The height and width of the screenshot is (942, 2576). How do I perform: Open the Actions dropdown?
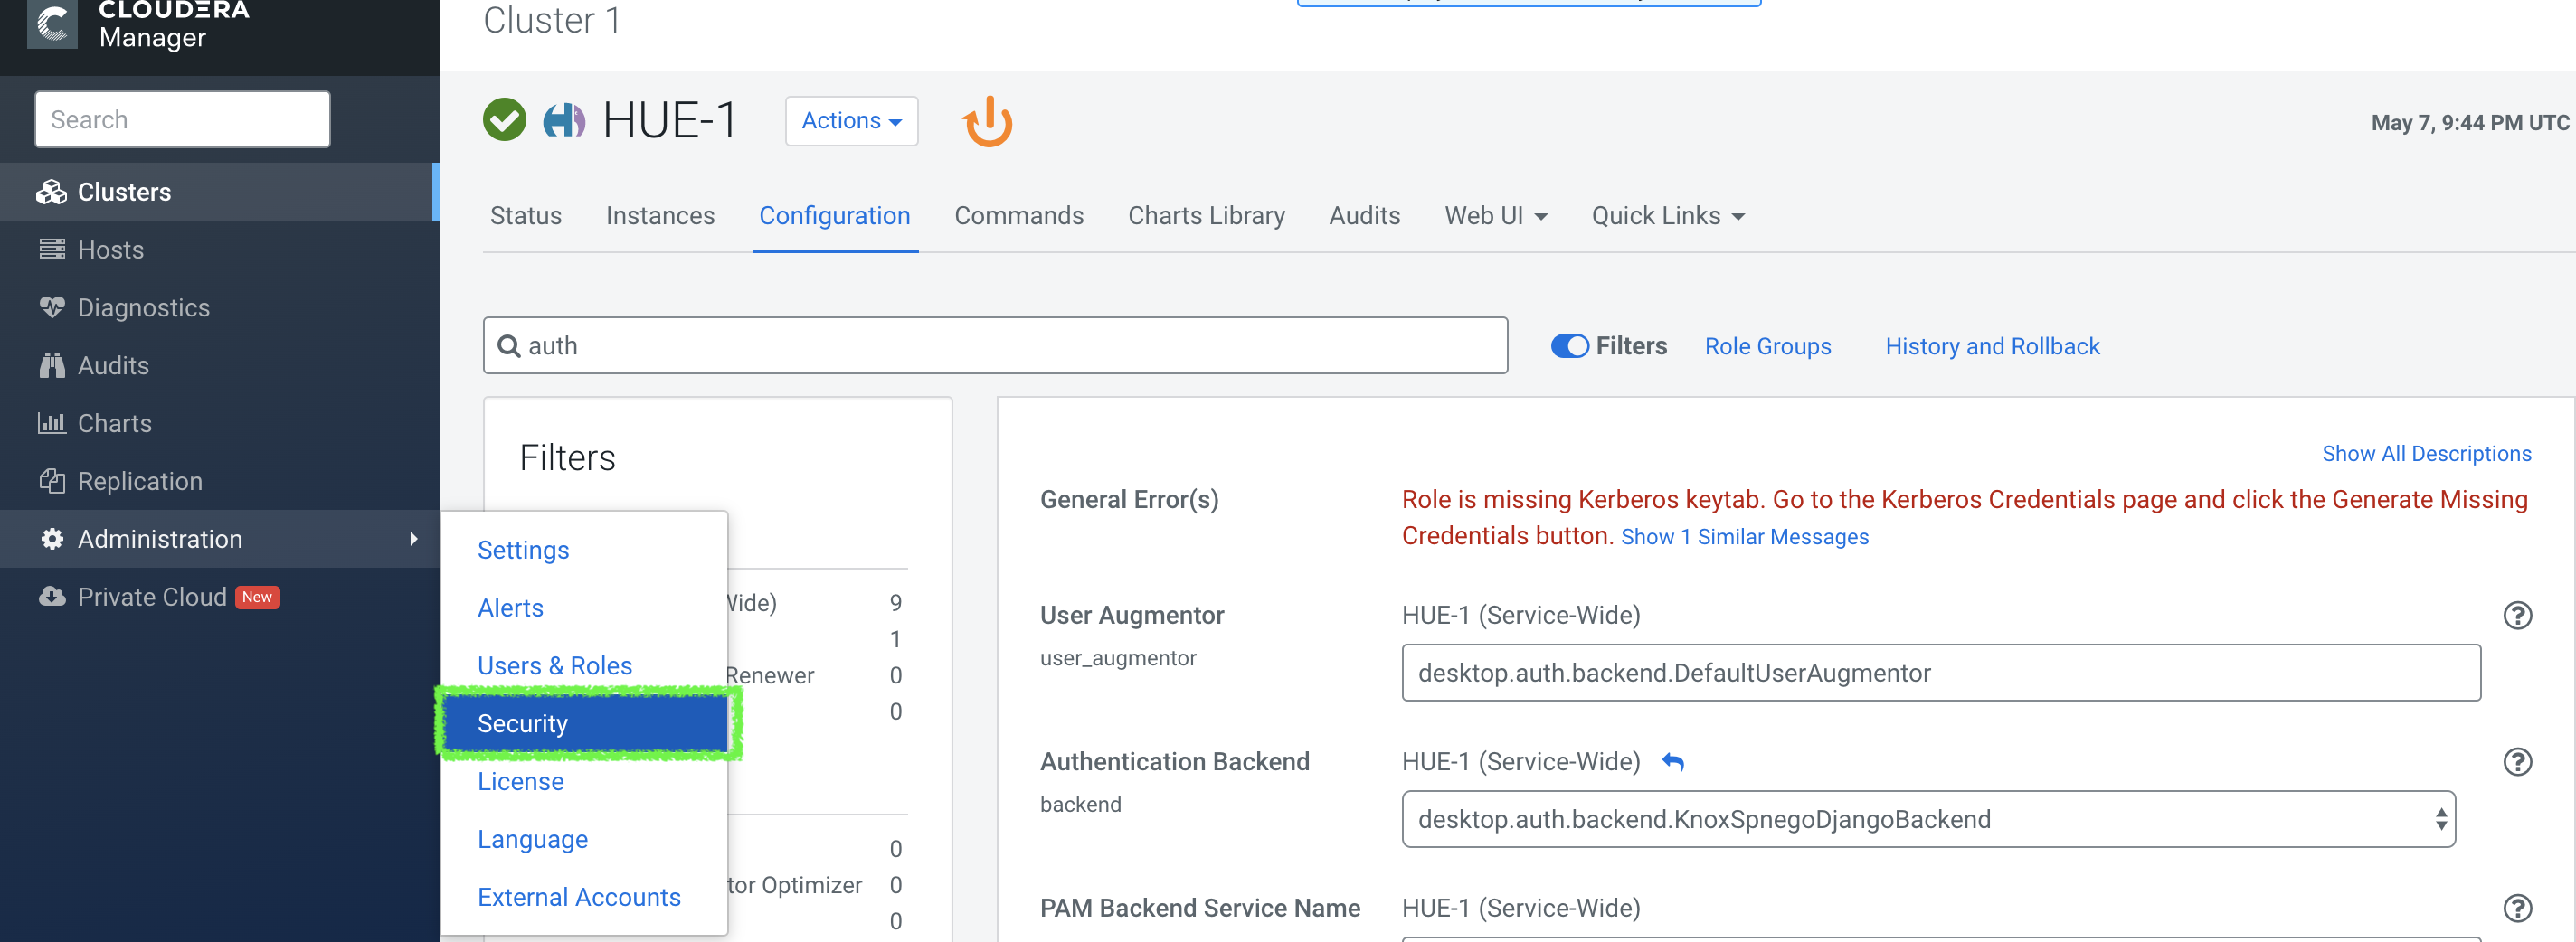pyautogui.click(x=851, y=121)
